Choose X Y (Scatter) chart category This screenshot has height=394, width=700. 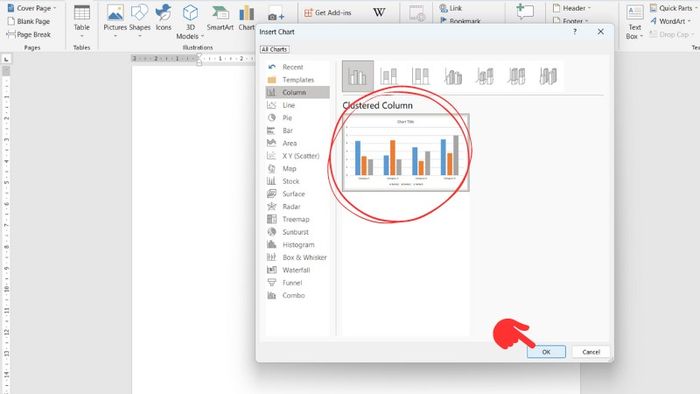pyautogui.click(x=297, y=156)
